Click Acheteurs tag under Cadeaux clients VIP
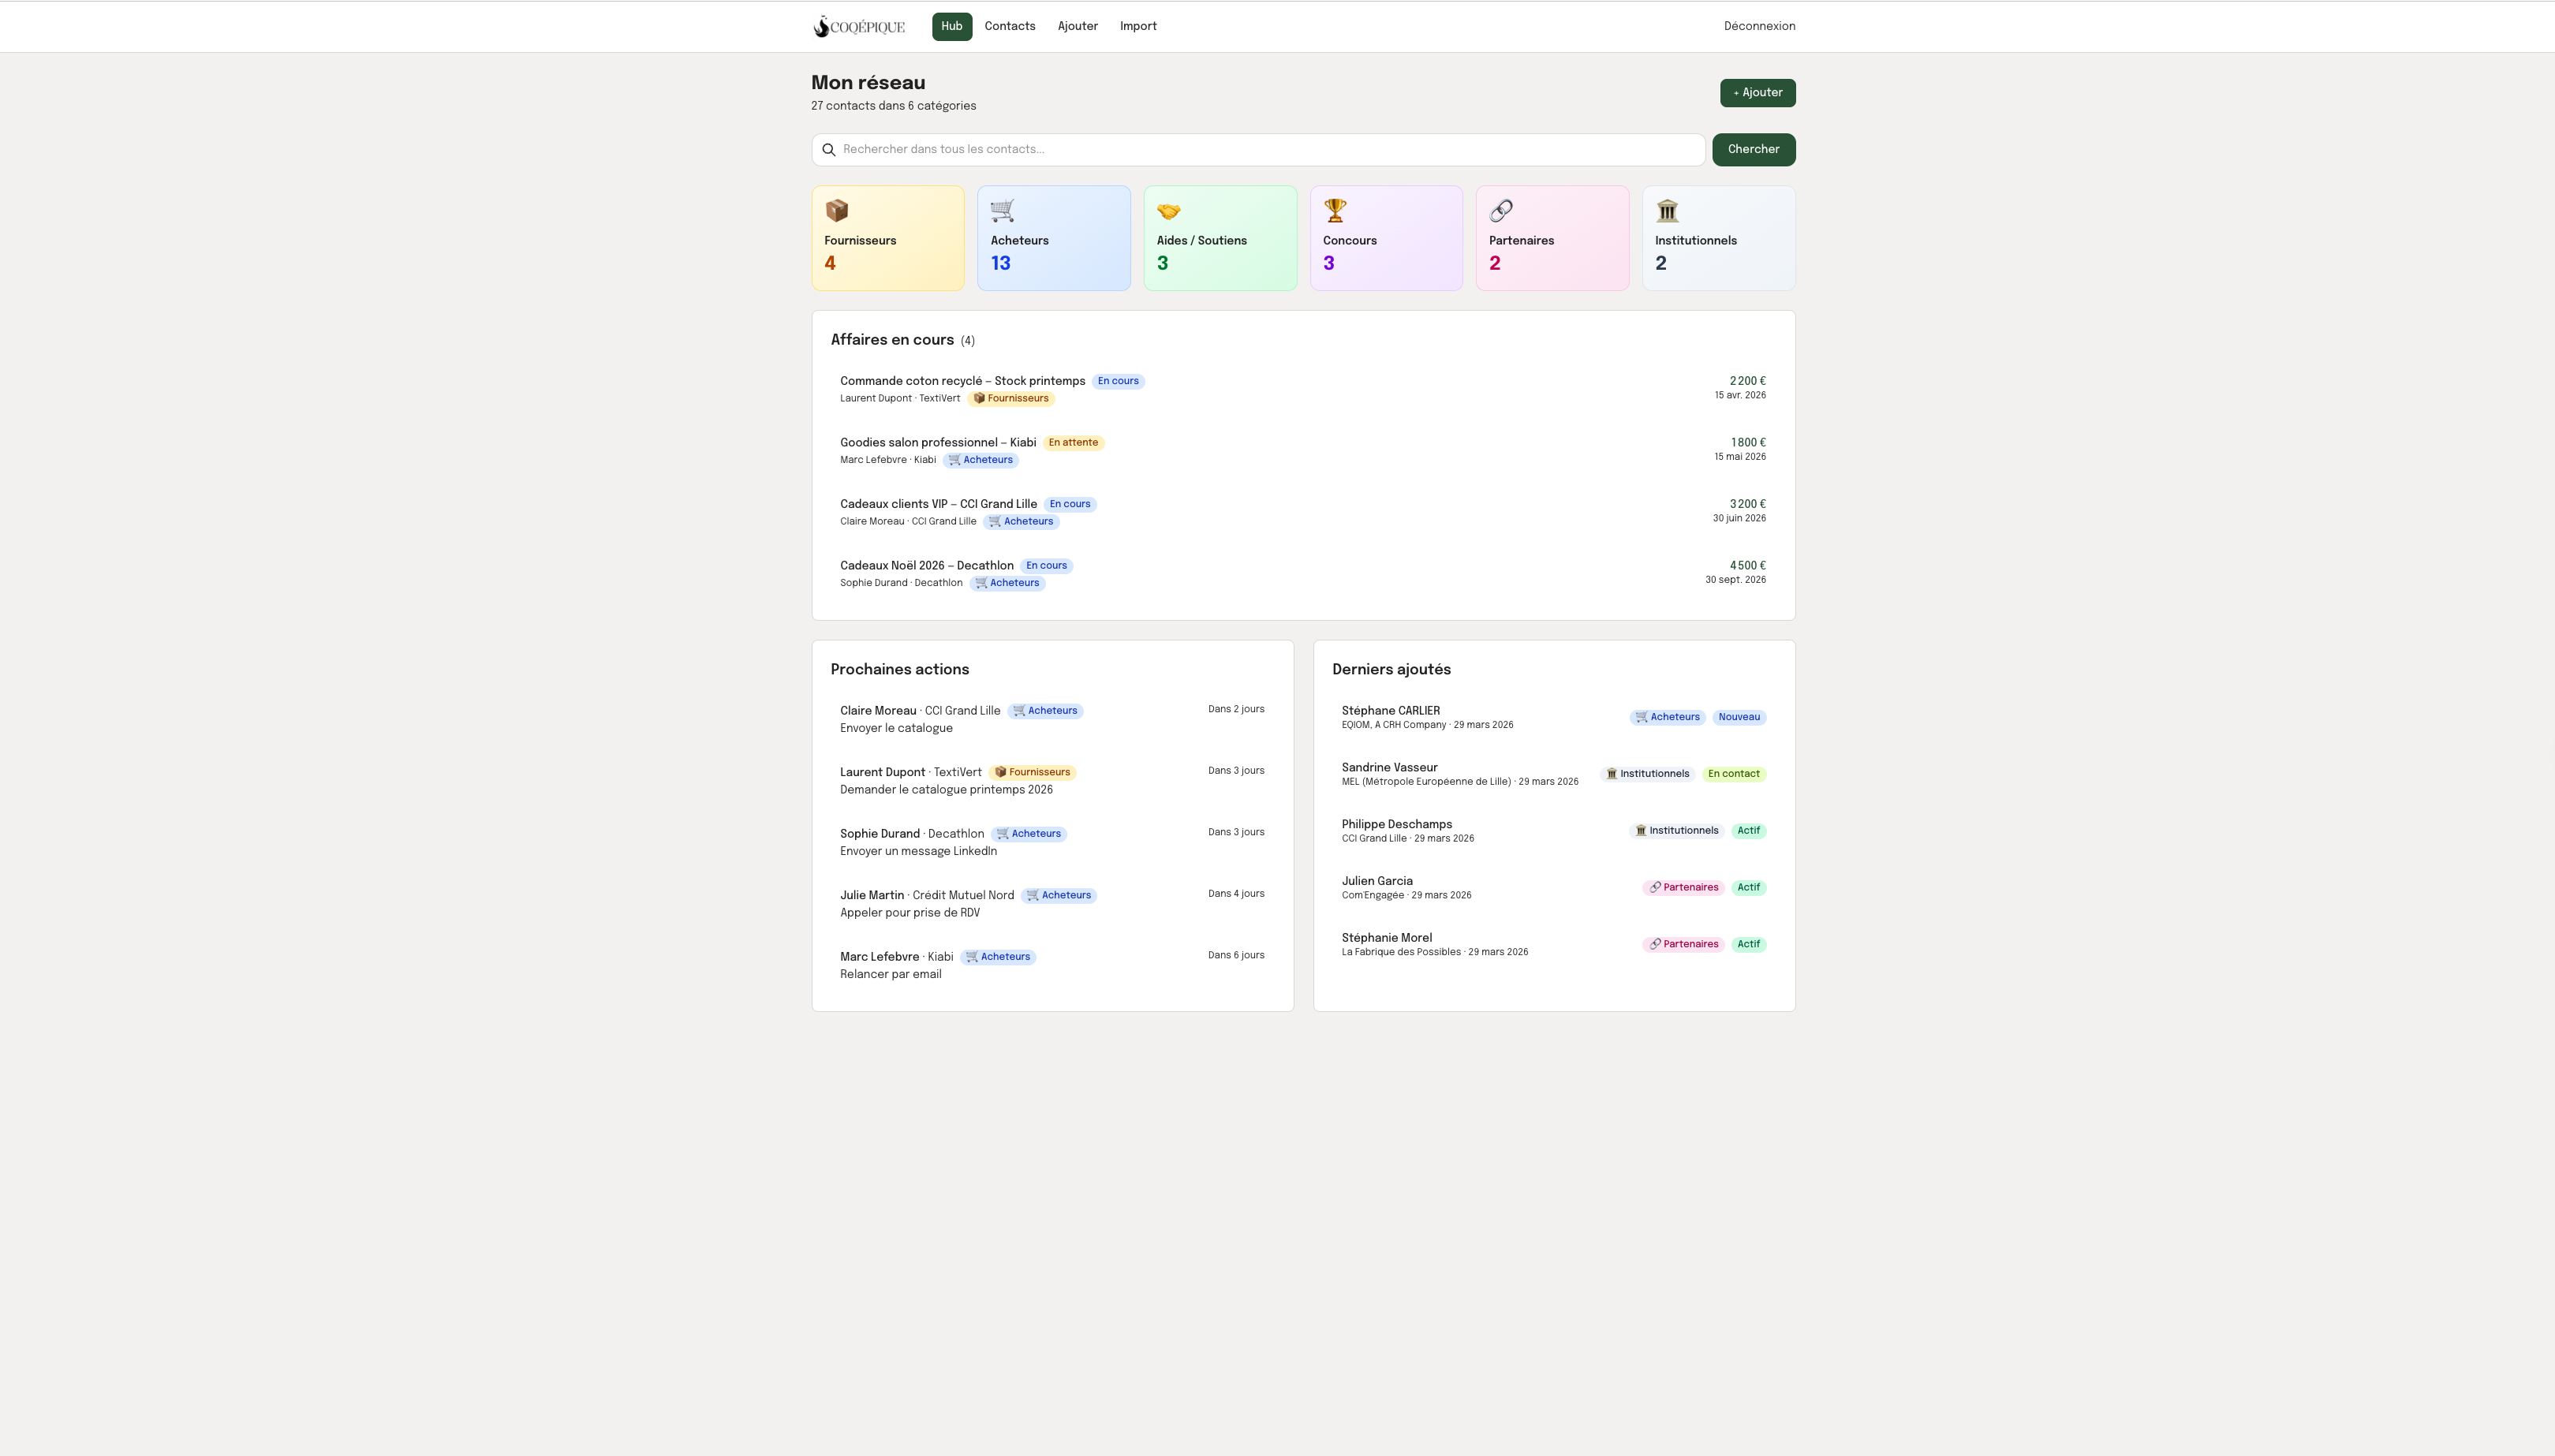 point(1021,522)
